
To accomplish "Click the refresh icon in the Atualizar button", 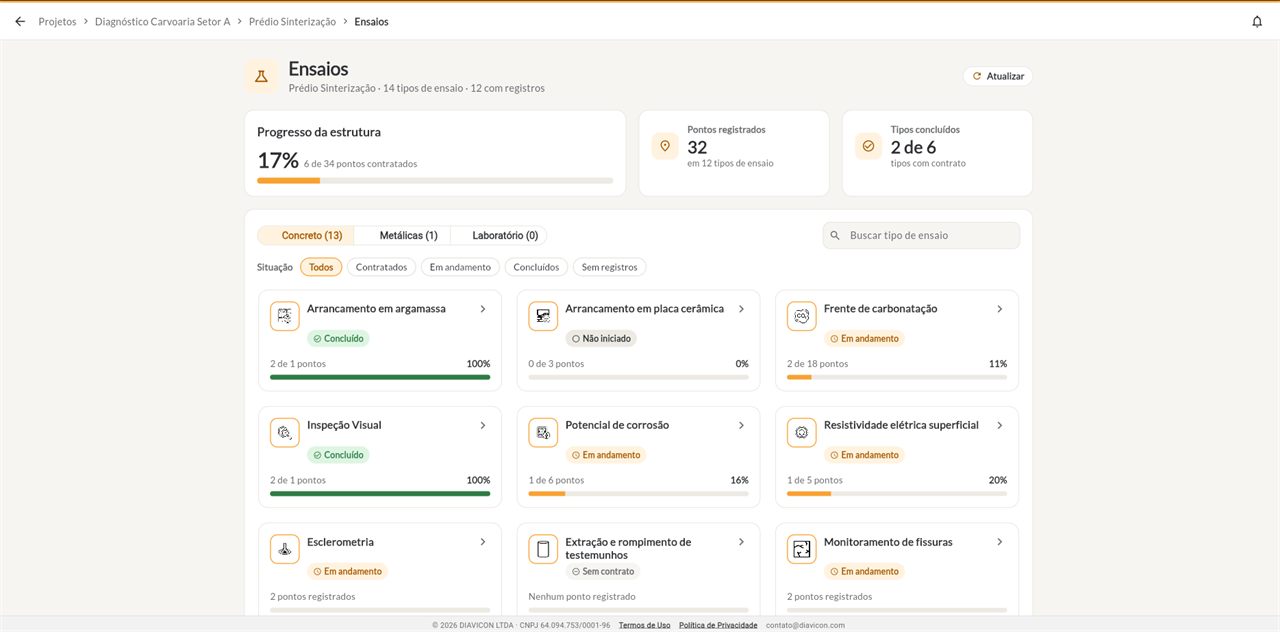I will tap(977, 76).
